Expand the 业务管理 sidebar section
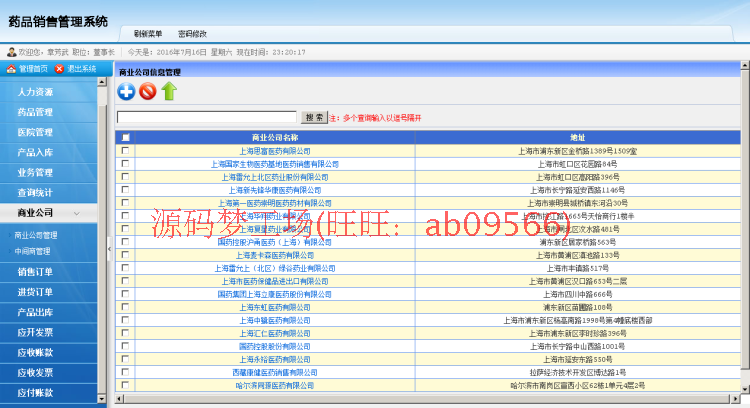 pyautogui.click(x=48, y=173)
